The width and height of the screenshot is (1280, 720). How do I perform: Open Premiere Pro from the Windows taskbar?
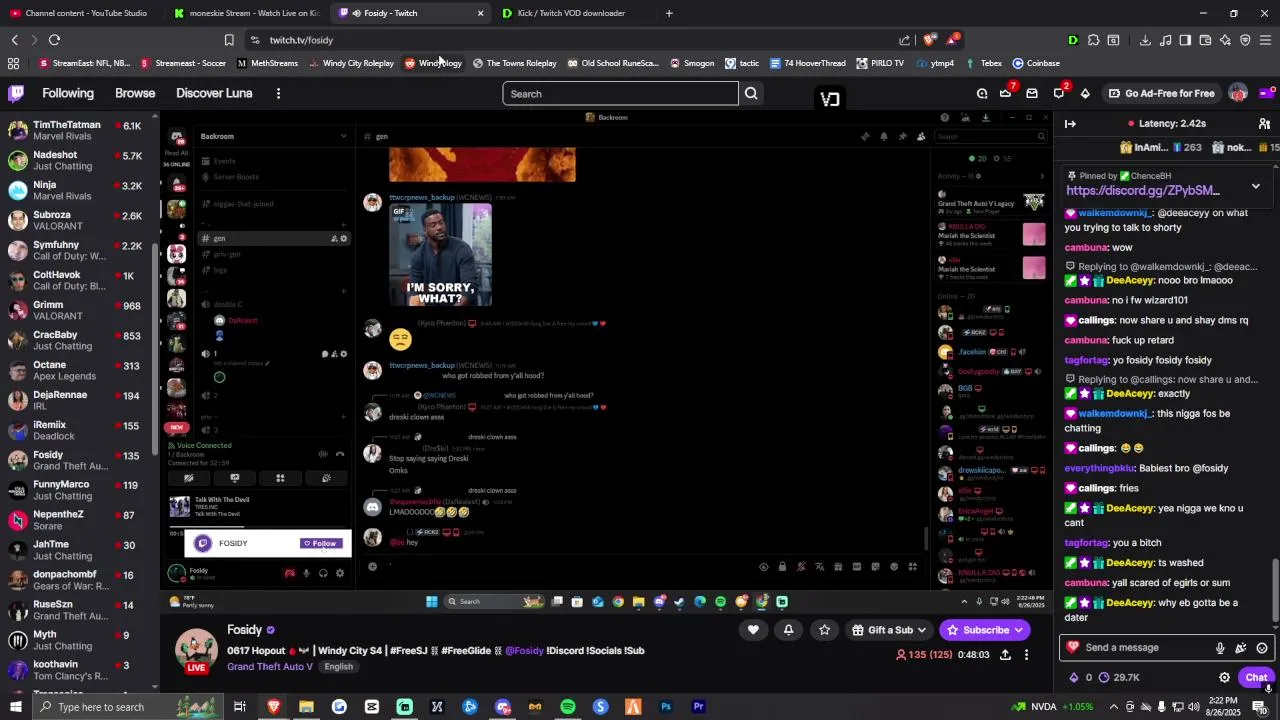699,707
